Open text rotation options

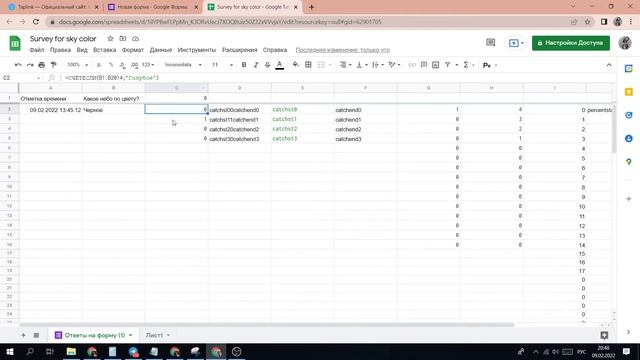[394, 65]
